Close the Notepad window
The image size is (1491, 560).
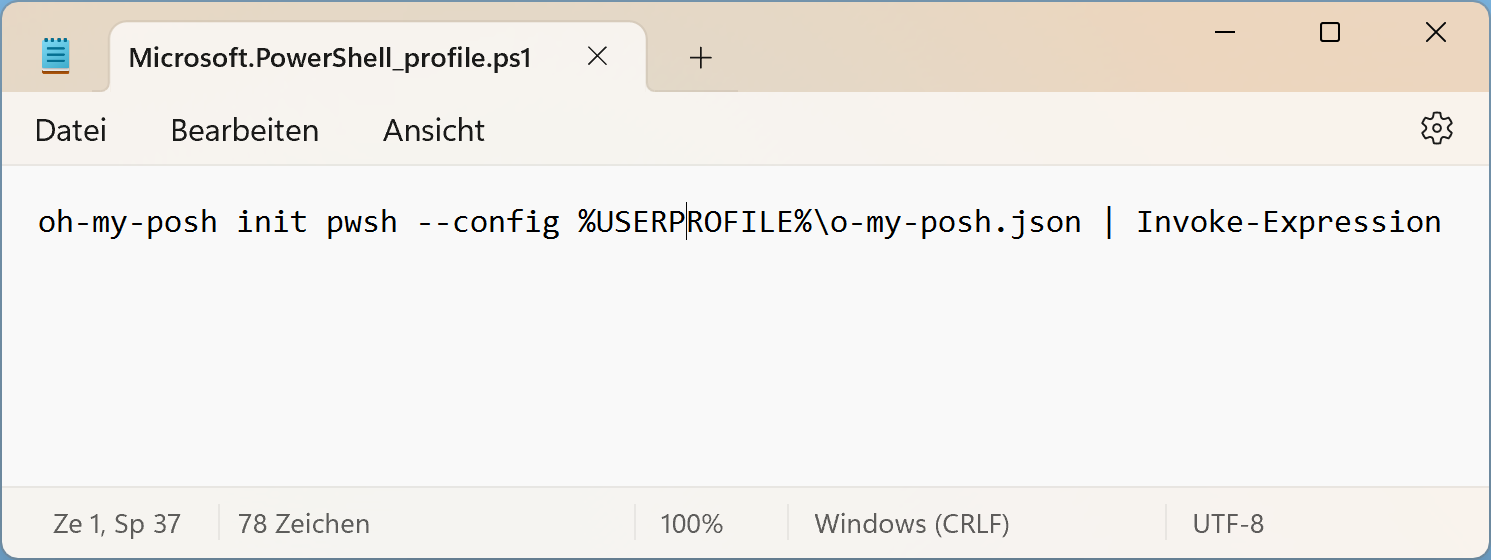point(1435,33)
